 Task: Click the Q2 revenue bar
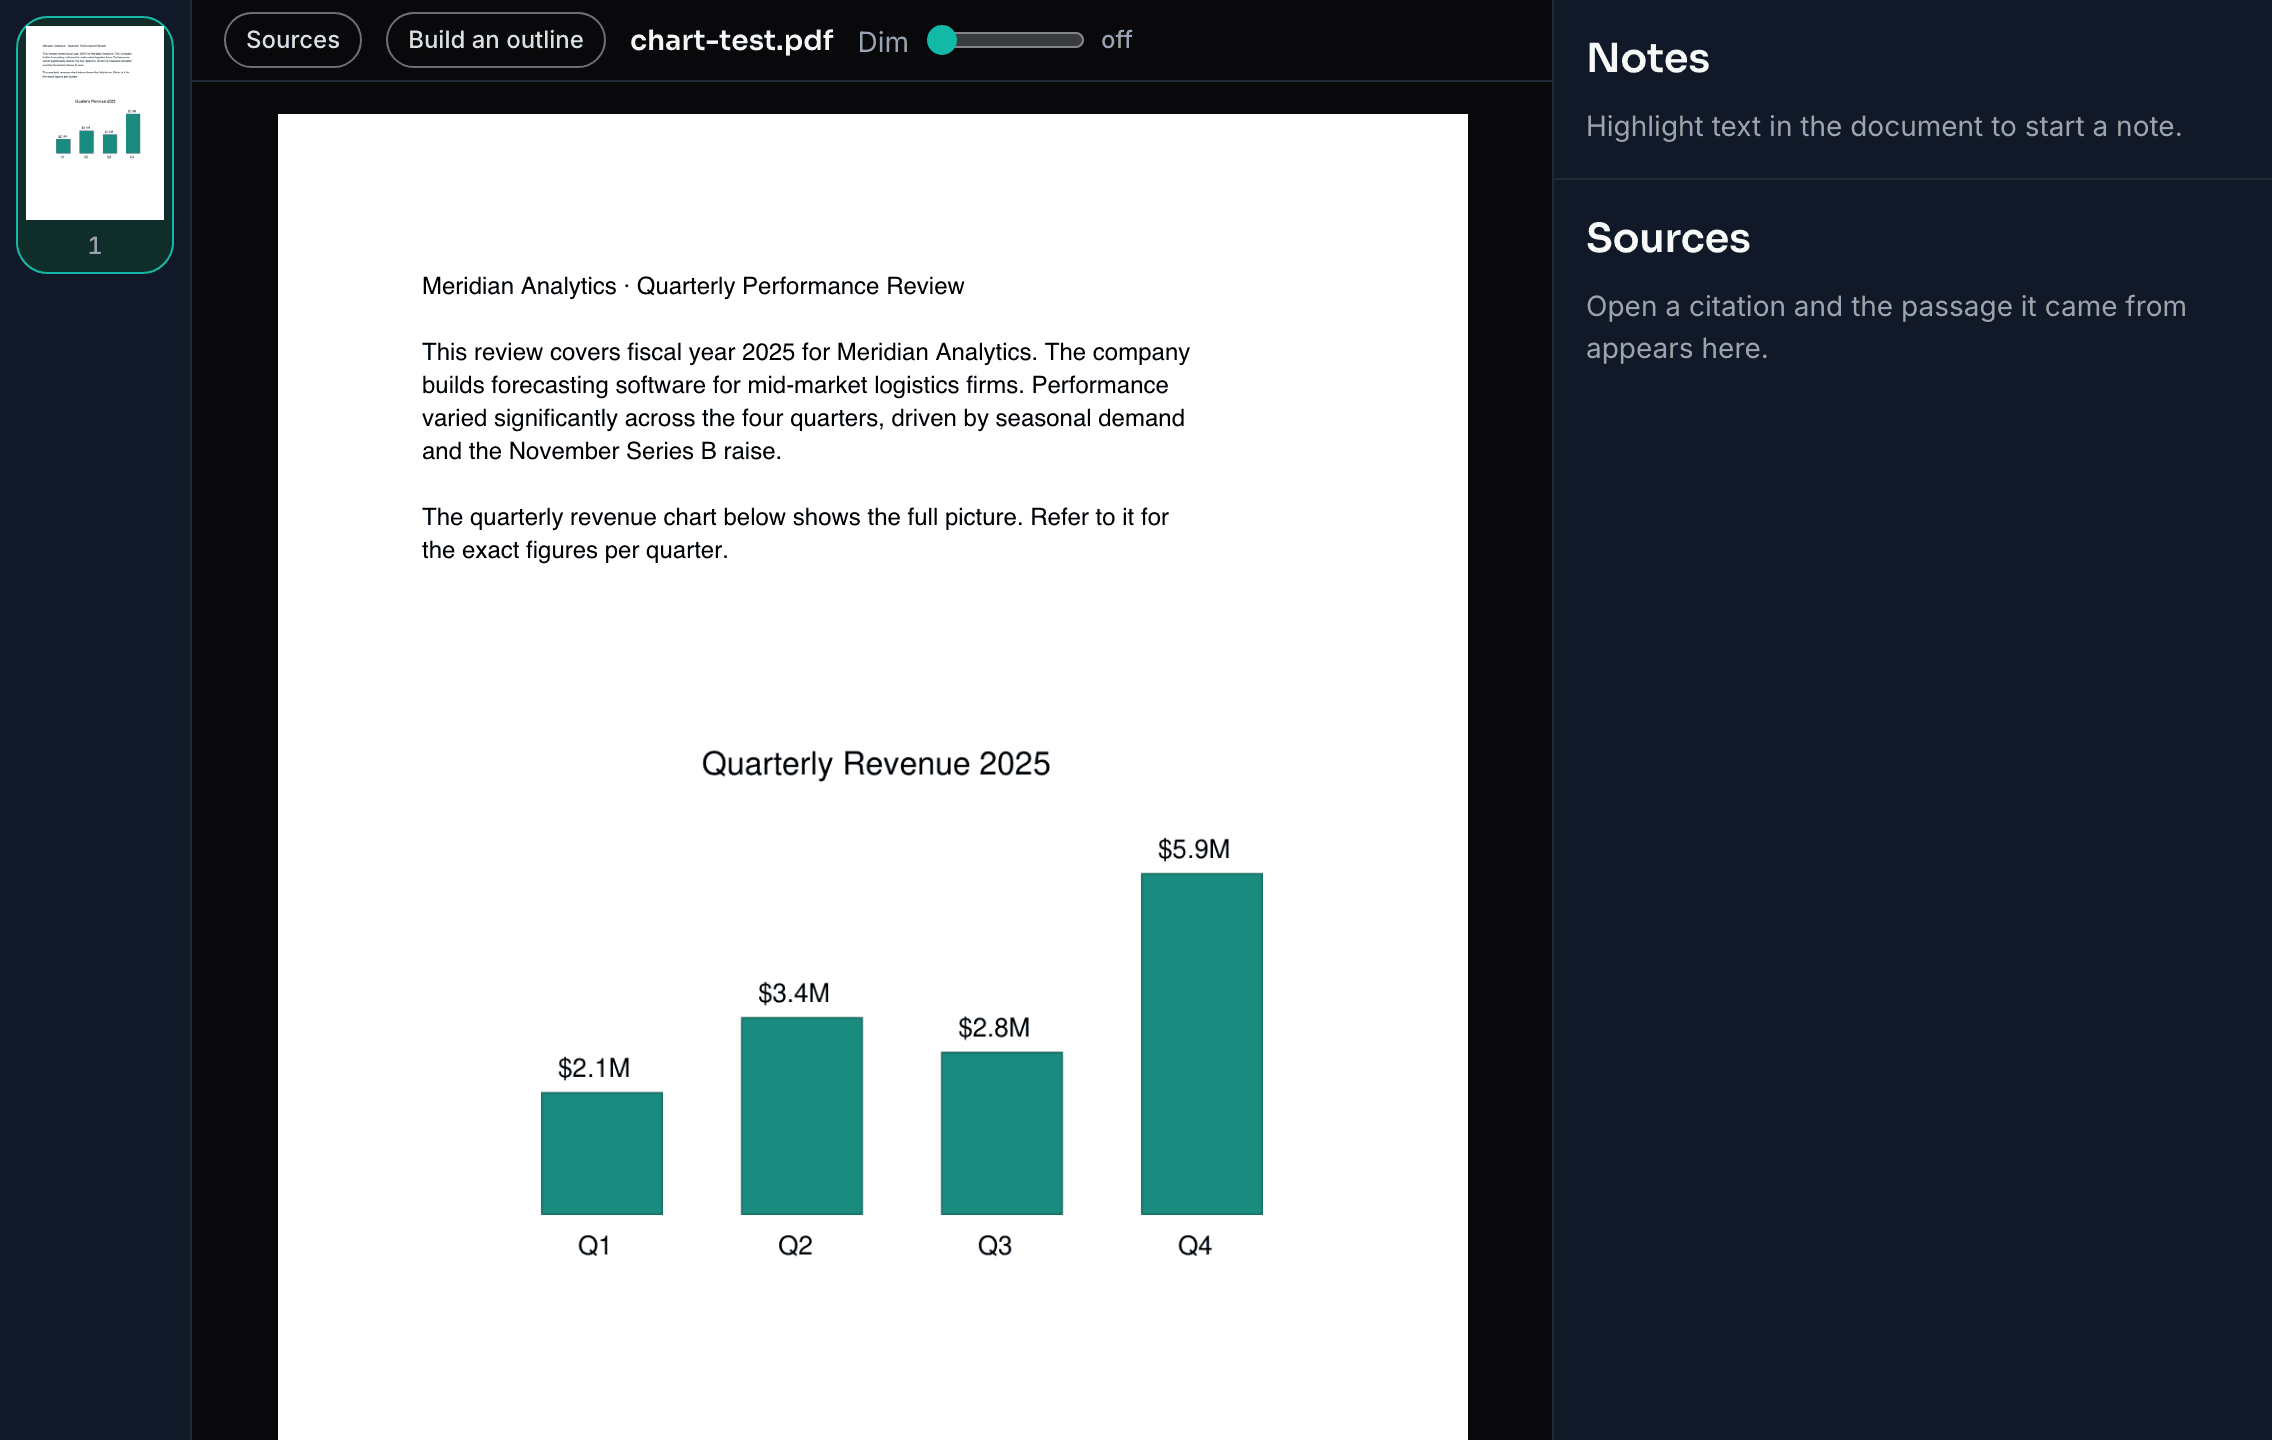801,1116
